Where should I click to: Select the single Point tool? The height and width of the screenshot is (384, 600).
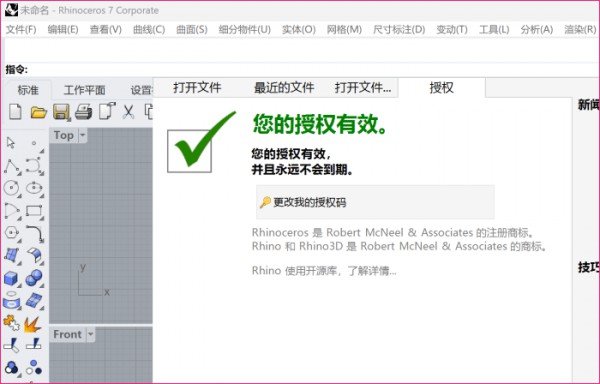point(34,143)
